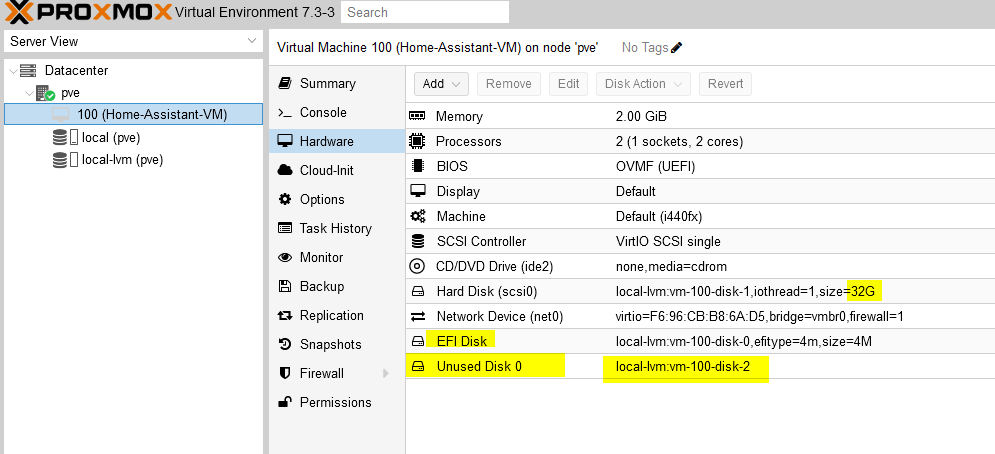
Task: Click the Search input field
Action: [x=425, y=12]
